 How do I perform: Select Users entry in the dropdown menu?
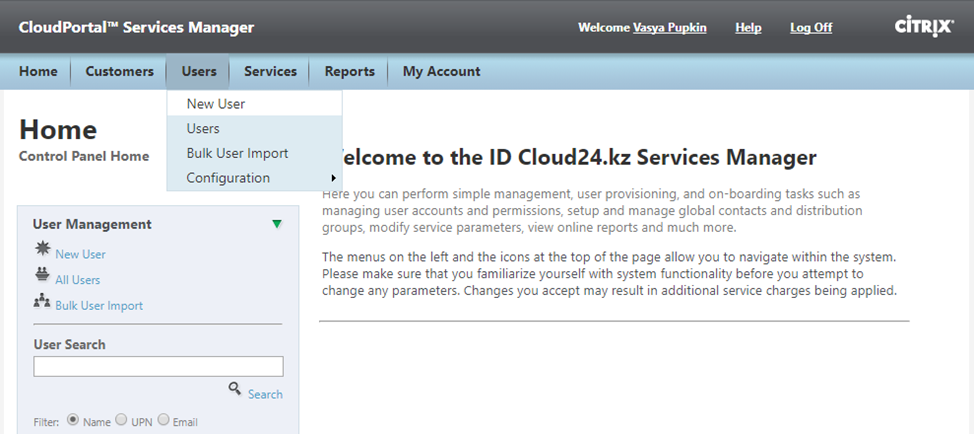(203, 129)
